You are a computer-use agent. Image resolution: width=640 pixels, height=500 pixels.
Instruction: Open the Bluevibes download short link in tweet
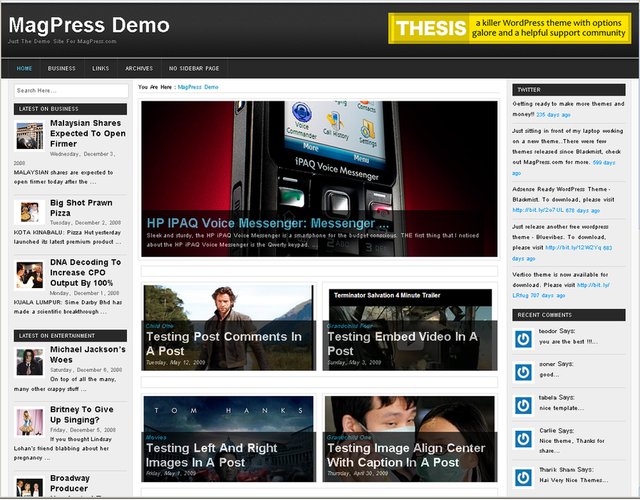[573, 247]
